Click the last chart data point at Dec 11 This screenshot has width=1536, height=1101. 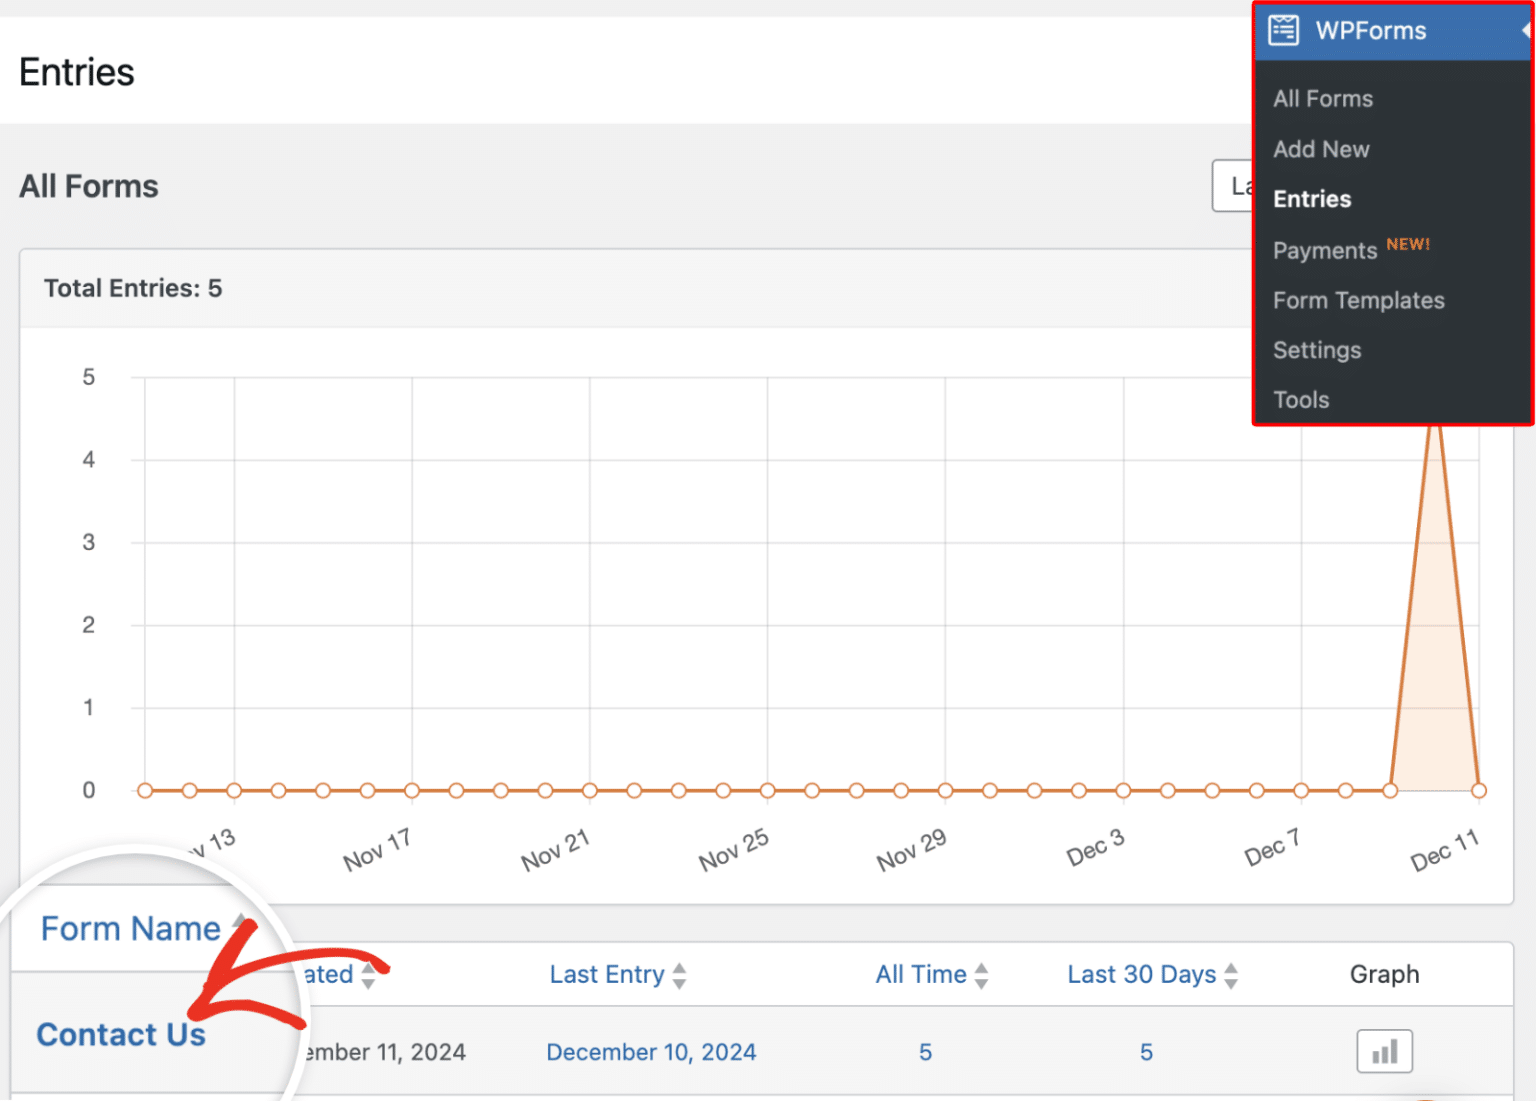[x=1478, y=791]
